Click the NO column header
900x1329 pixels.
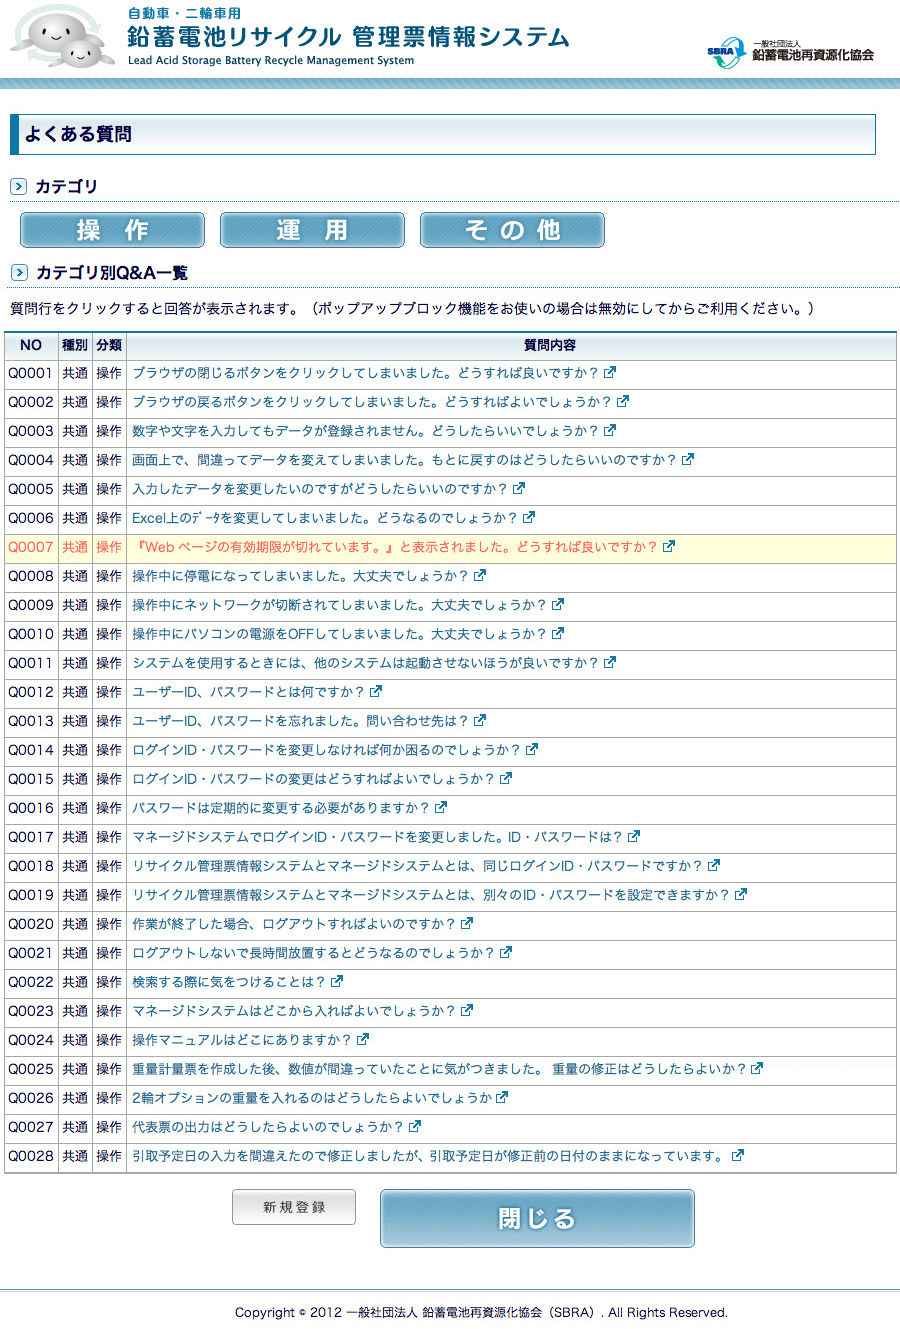coord(31,345)
